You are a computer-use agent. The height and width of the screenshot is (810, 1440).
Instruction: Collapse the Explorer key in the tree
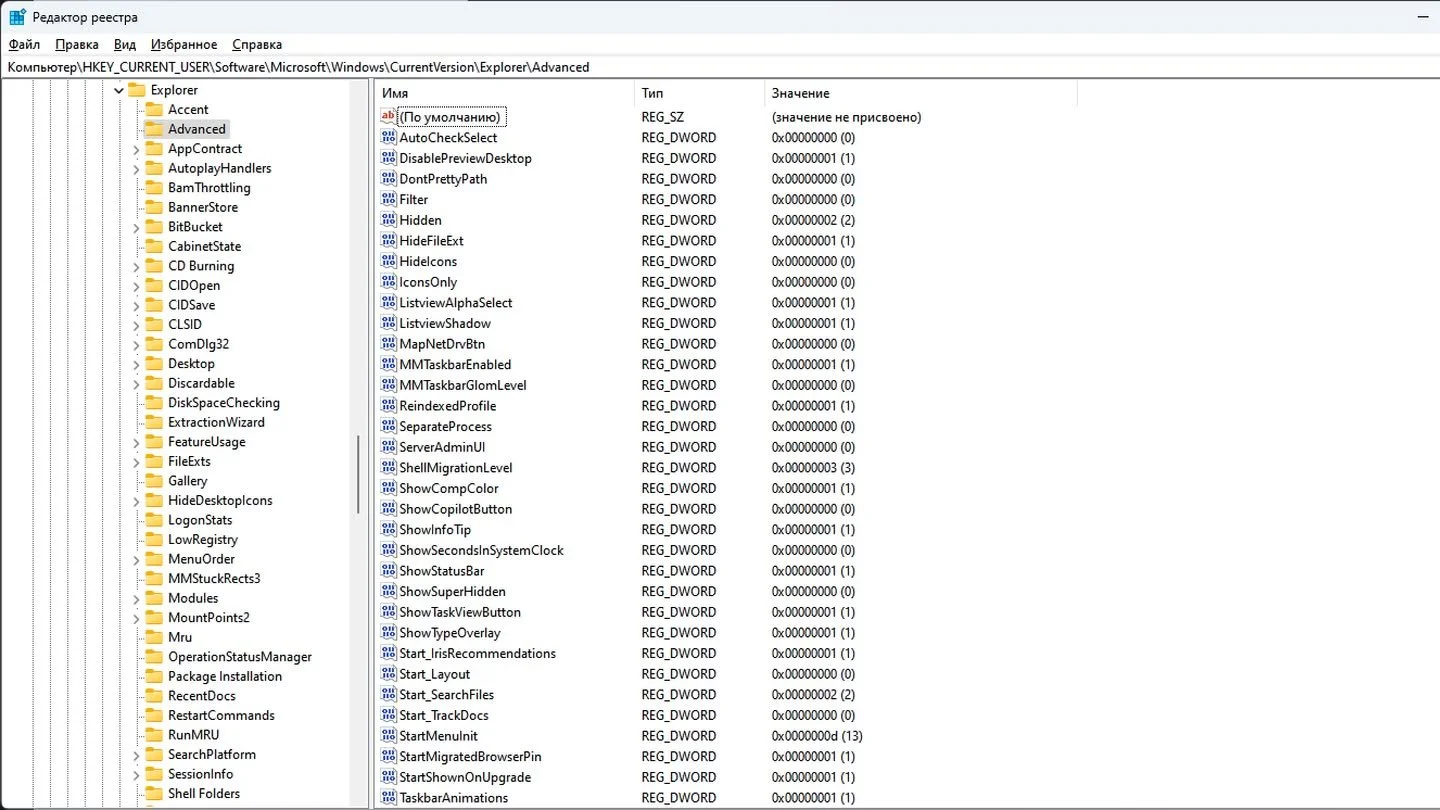(119, 90)
